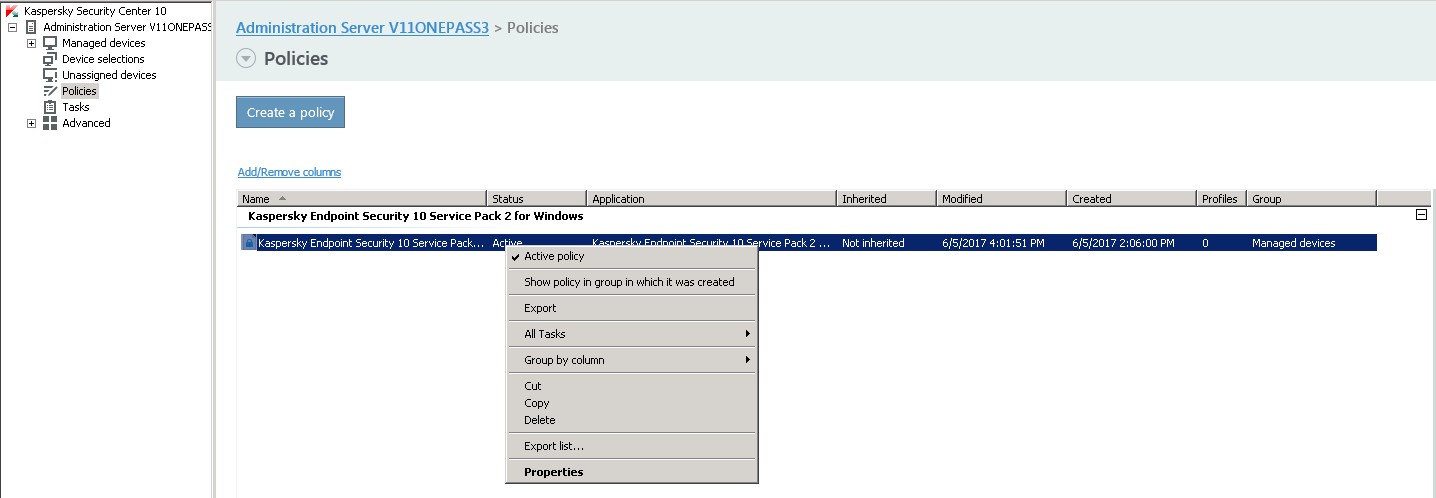Click the Kaspersky Security Center logo icon
The height and width of the screenshot is (498, 1436).
coord(12,11)
